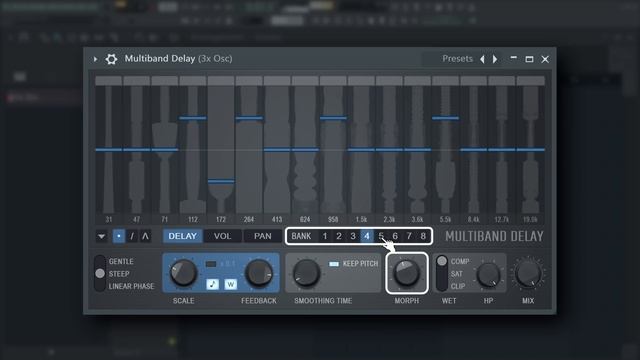Switch to the PAN tab
Image resolution: width=640 pixels, height=360 pixels.
click(x=262, y=236)
